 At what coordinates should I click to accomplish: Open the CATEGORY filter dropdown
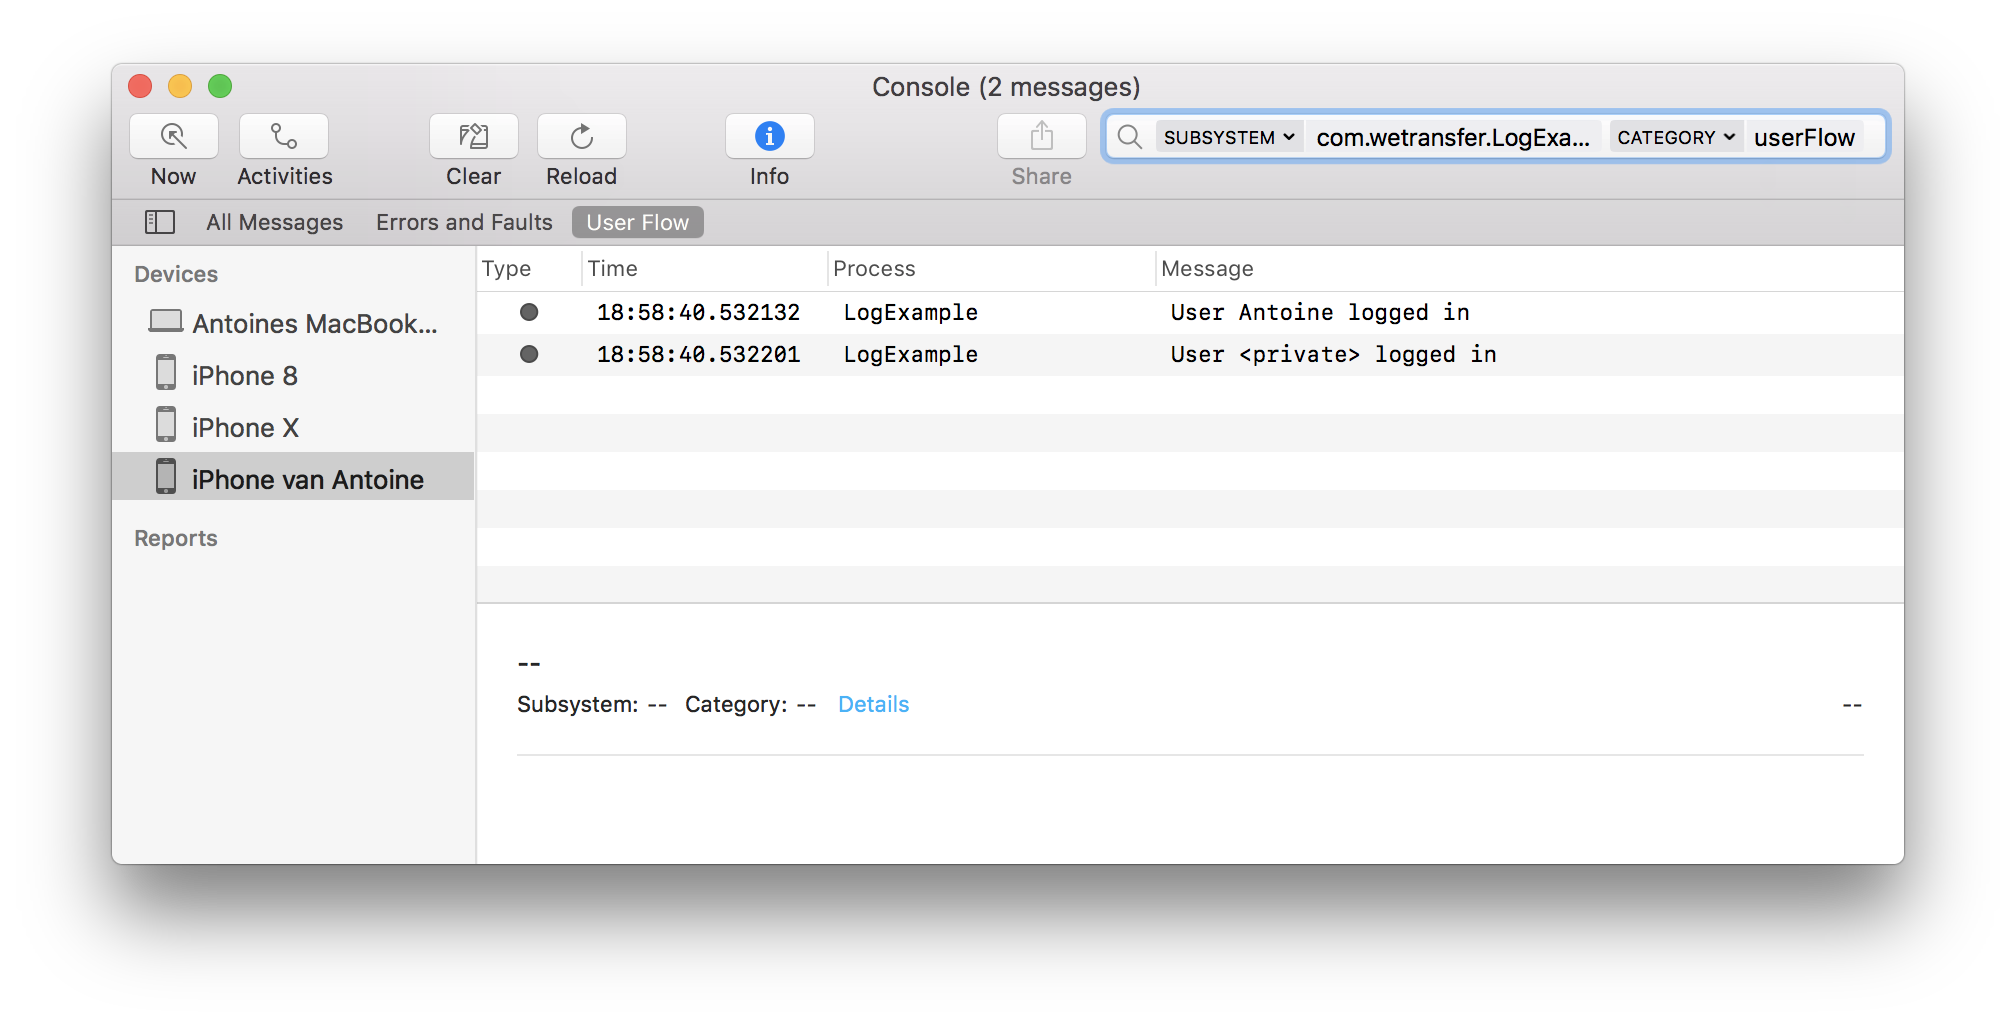pos(1675,137)
